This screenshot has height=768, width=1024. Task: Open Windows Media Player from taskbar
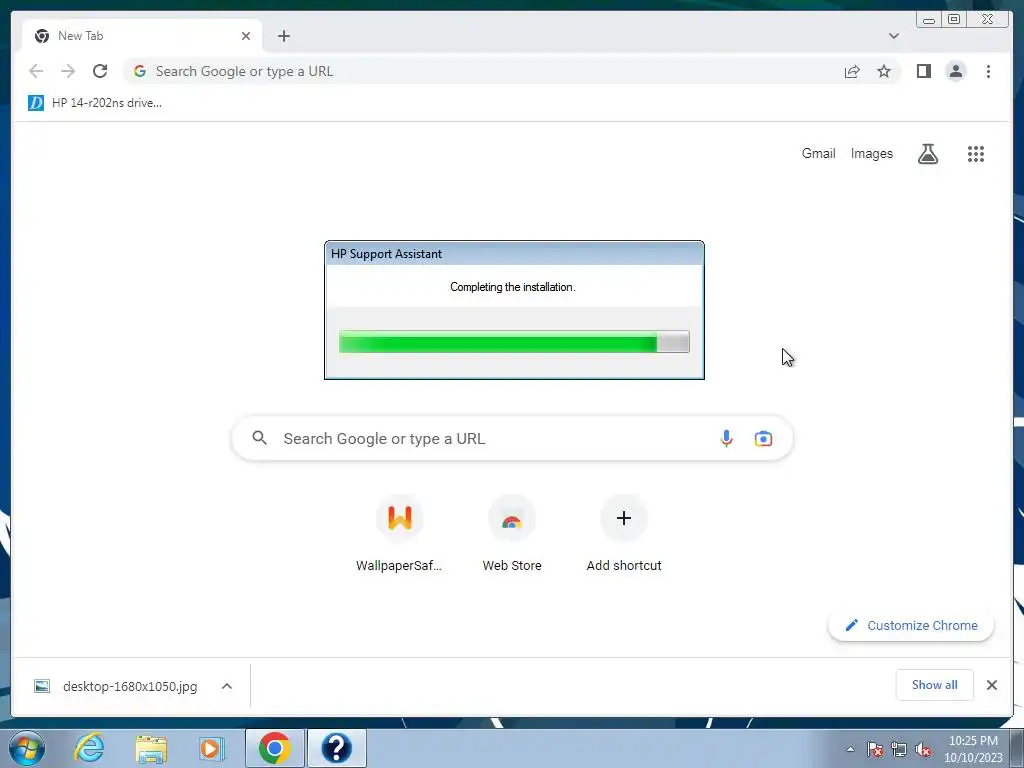(212, 748)
